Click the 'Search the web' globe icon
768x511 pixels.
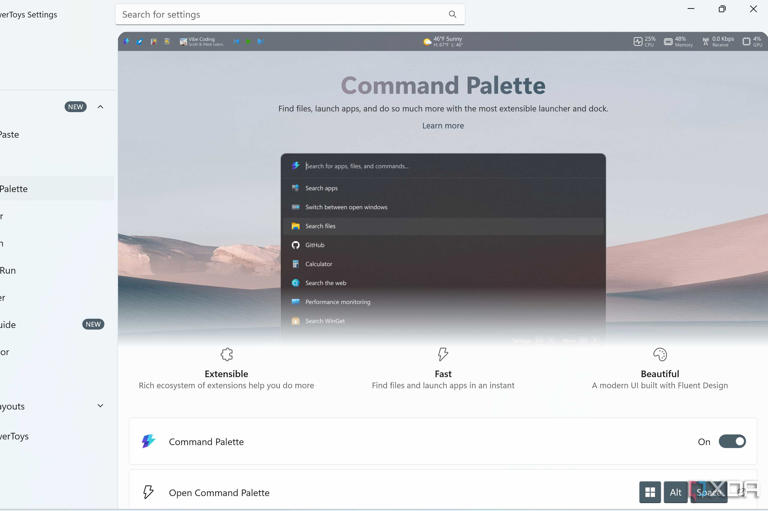click(295, 283)
